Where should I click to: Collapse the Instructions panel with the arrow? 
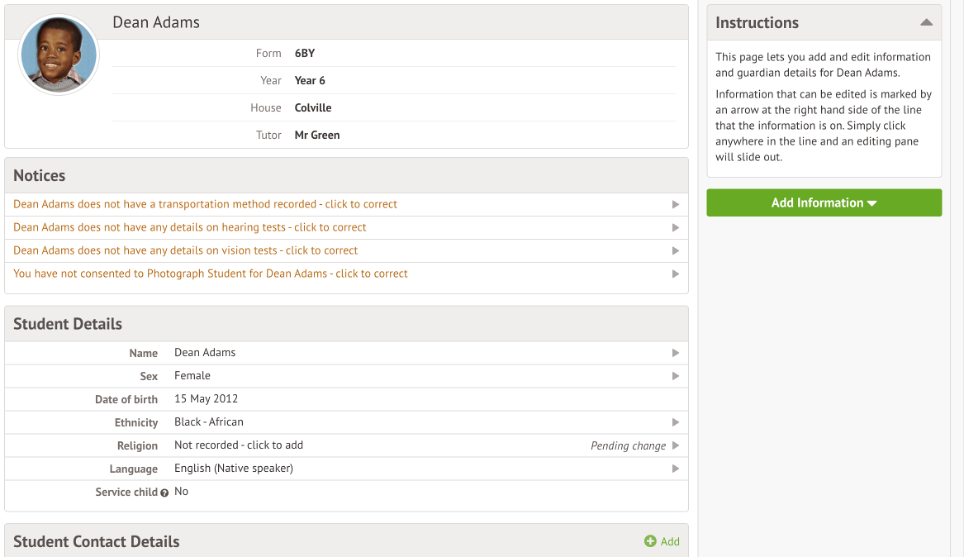[926, 22]
